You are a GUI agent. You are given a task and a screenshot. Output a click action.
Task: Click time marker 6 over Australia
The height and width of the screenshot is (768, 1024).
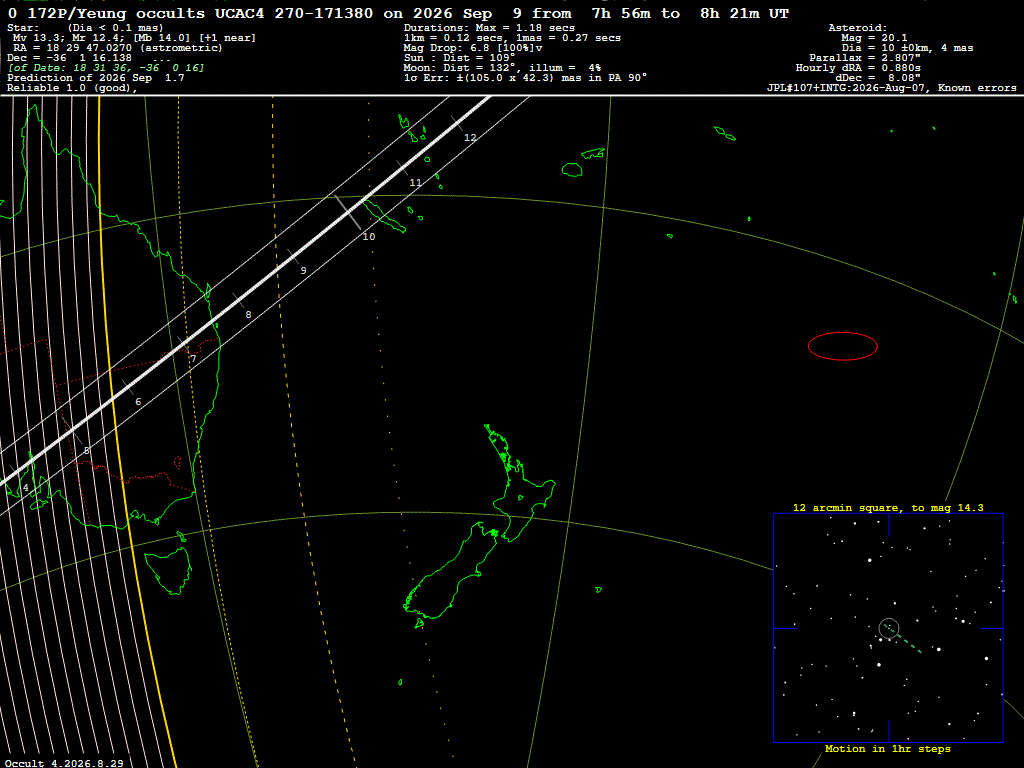click(138, 402)
